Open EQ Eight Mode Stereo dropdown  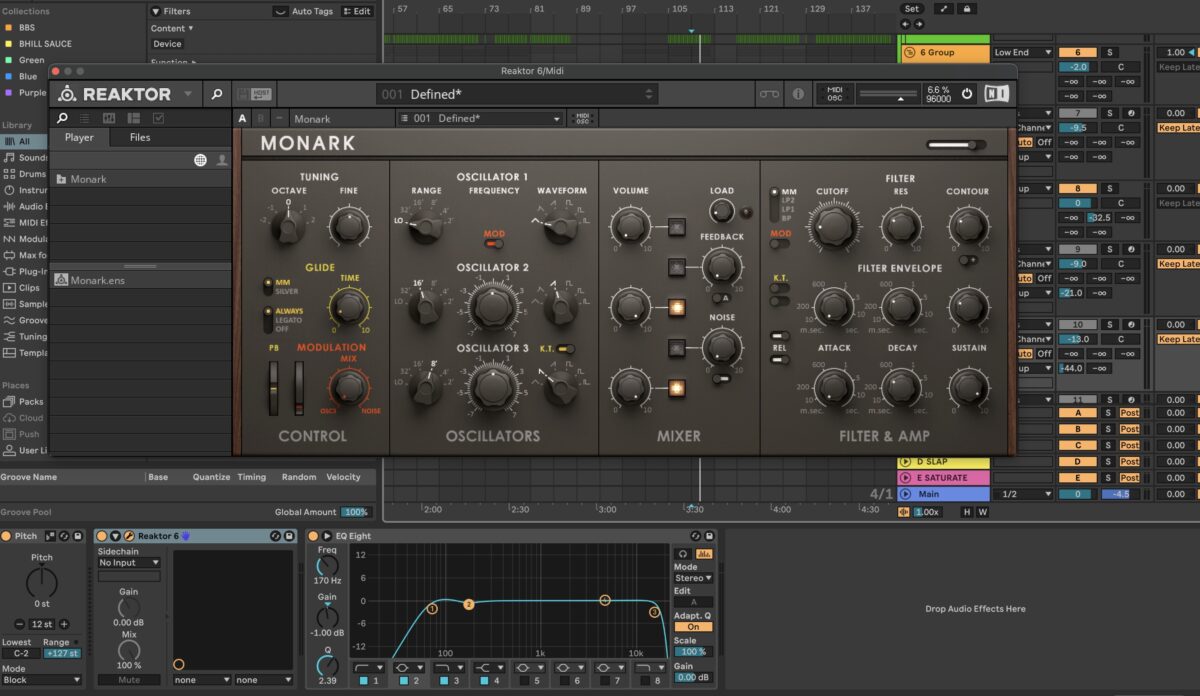click(x=693, y=578)
